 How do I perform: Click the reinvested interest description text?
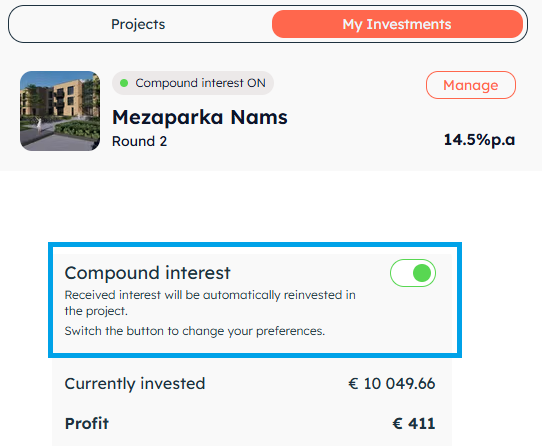(210, 303)
